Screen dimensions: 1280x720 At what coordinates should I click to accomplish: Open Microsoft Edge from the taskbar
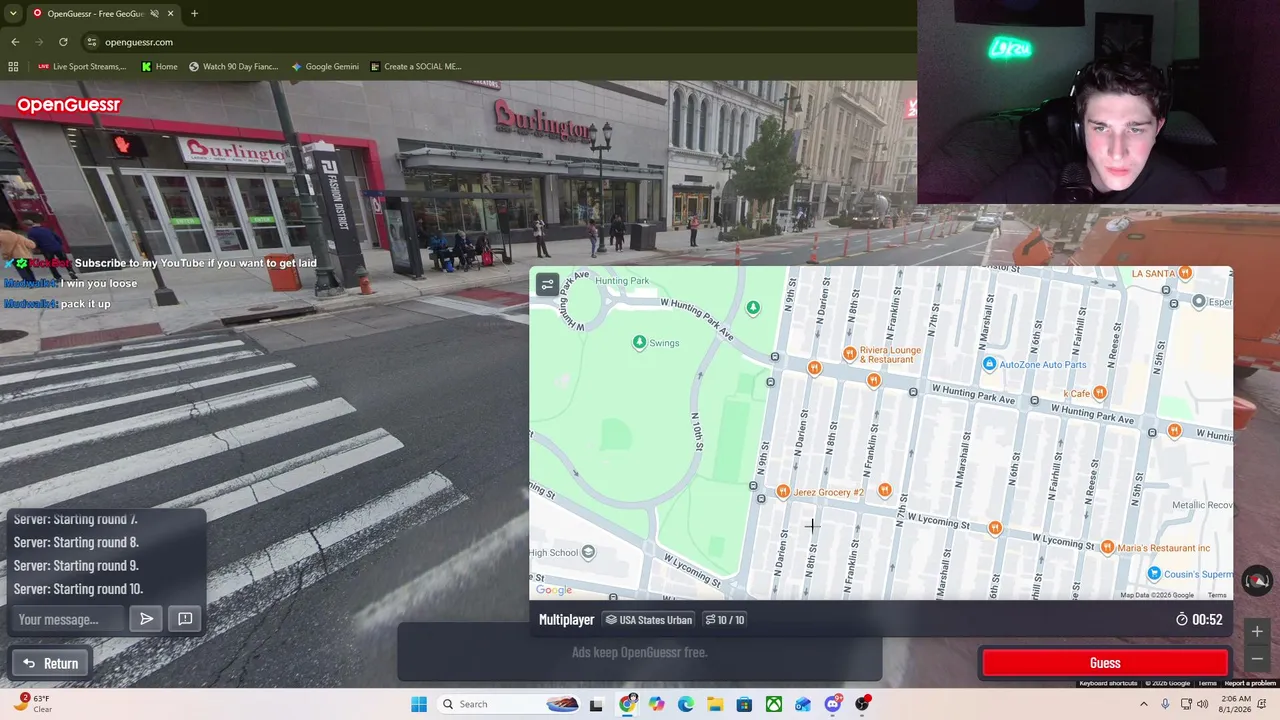pos(685,704)
